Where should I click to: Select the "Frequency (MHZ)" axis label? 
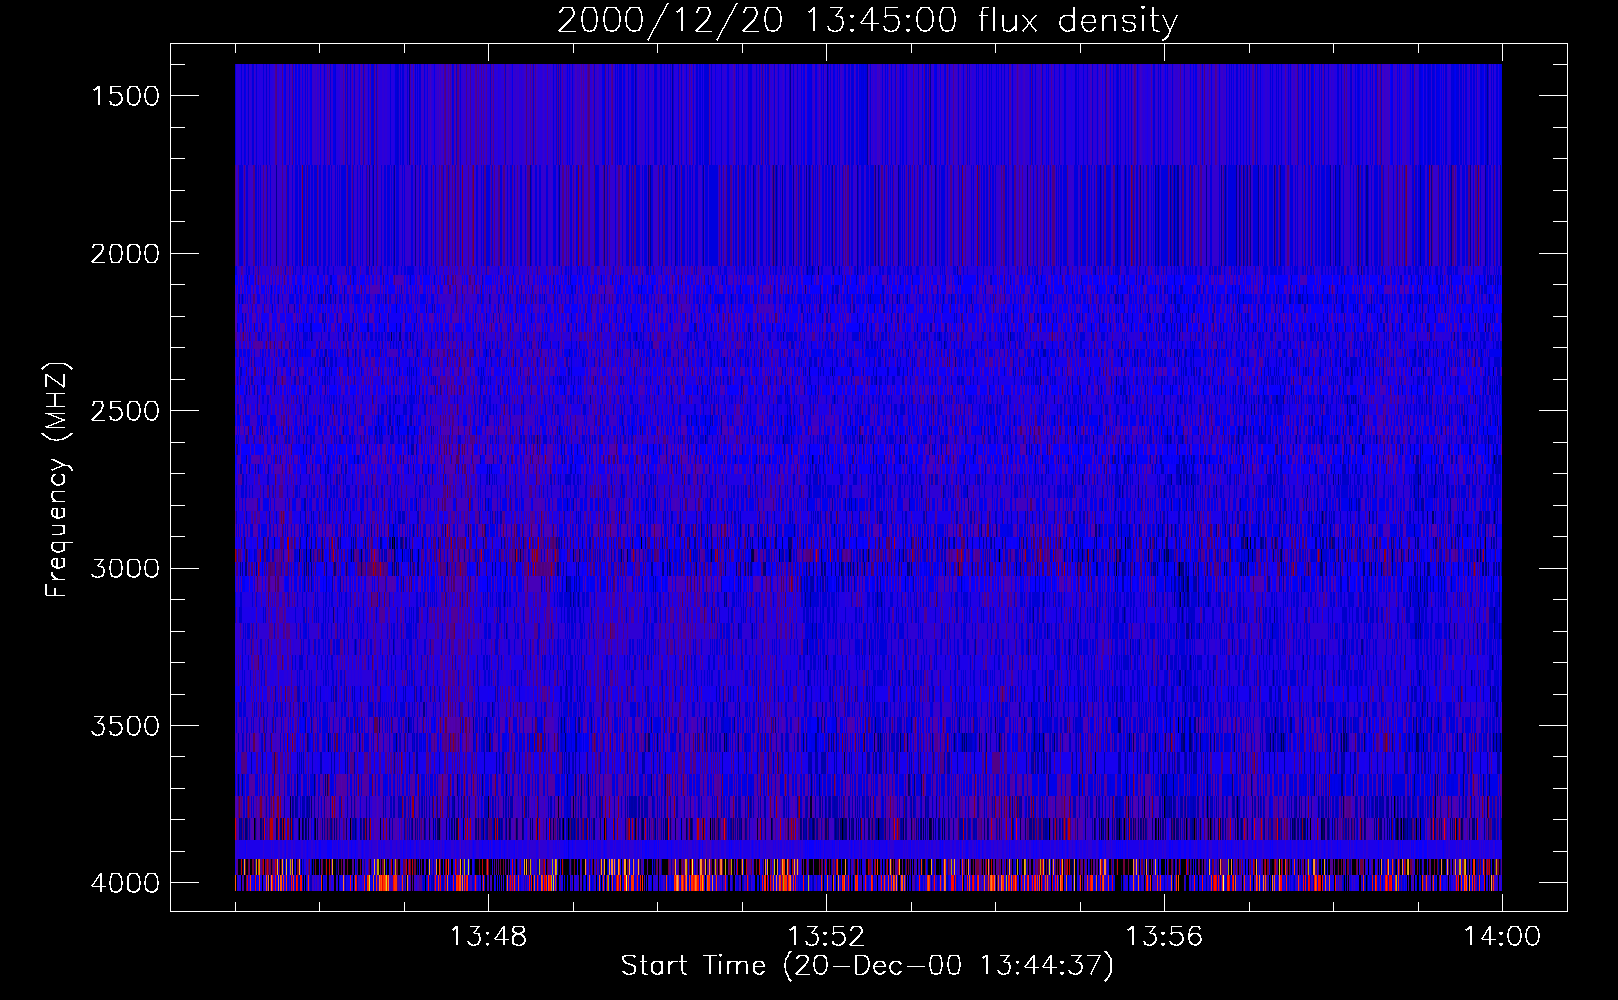(x=57, y=480)
